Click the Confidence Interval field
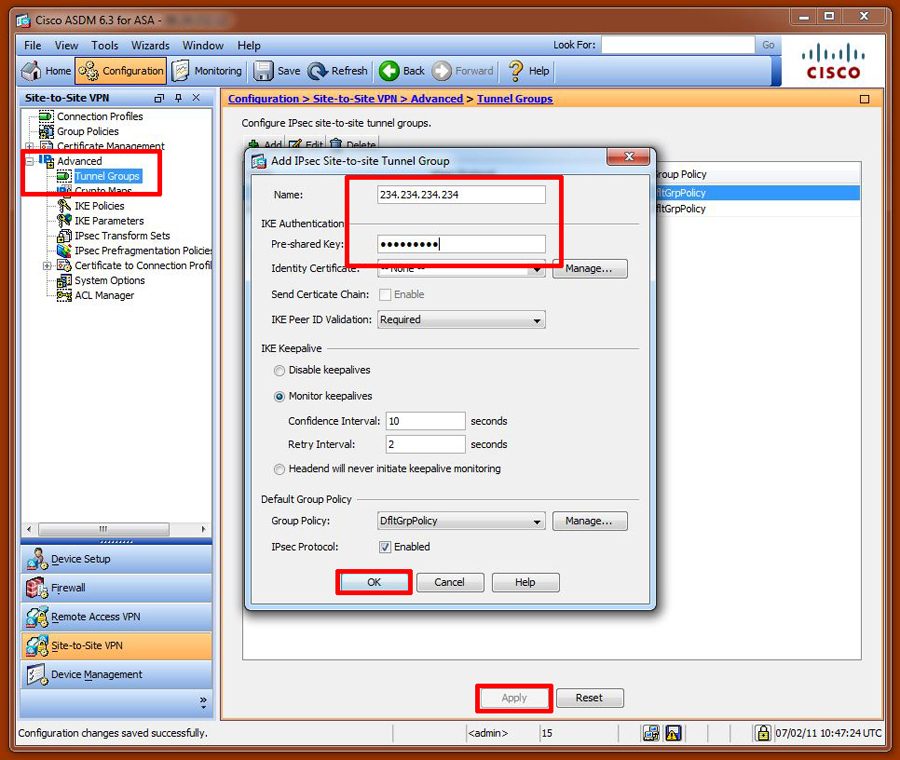This screenshot has width=900, height=760. pyautogui.click(x=425, y=421)
